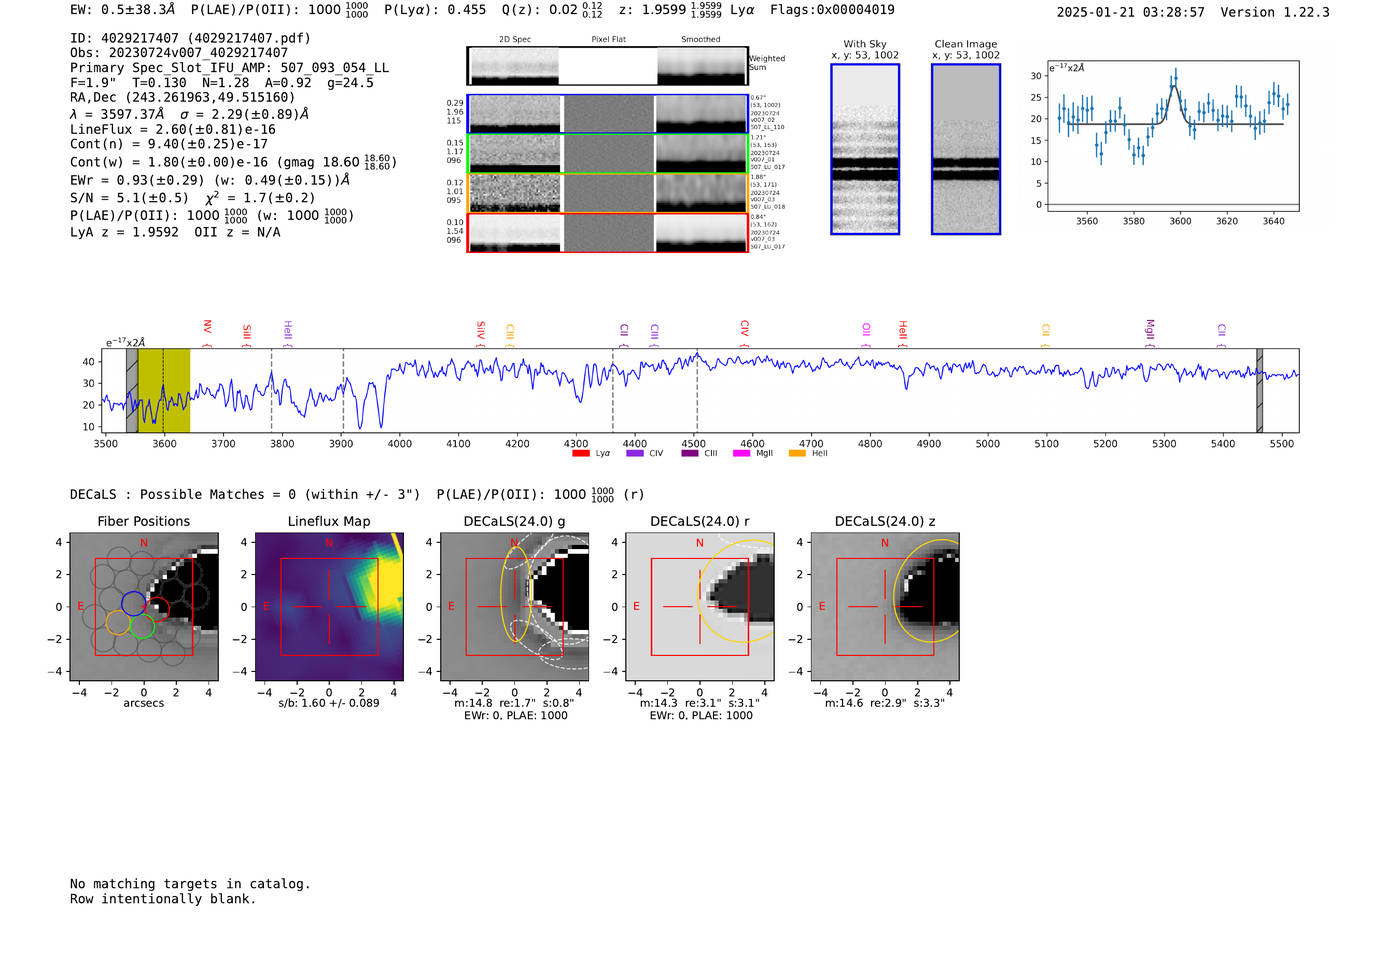Select the blue-bordered 2D spectrum row
This screenshot has height=953, width=1400.
tap(608, 114)
